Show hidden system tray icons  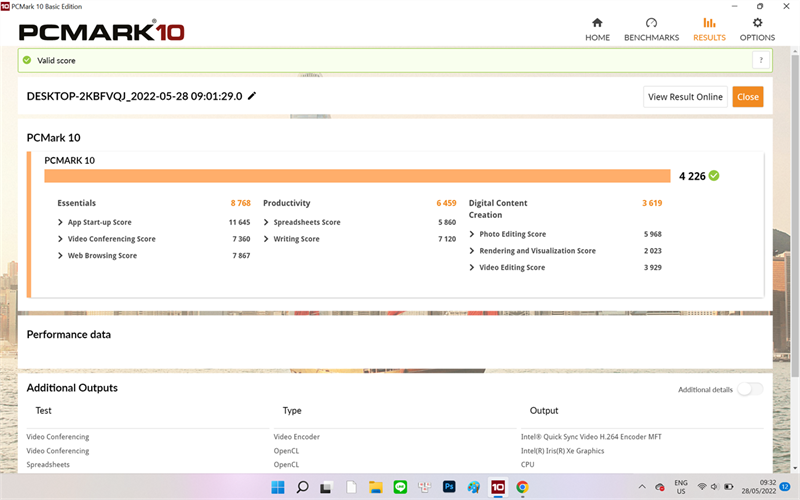[x=642, y=487]
